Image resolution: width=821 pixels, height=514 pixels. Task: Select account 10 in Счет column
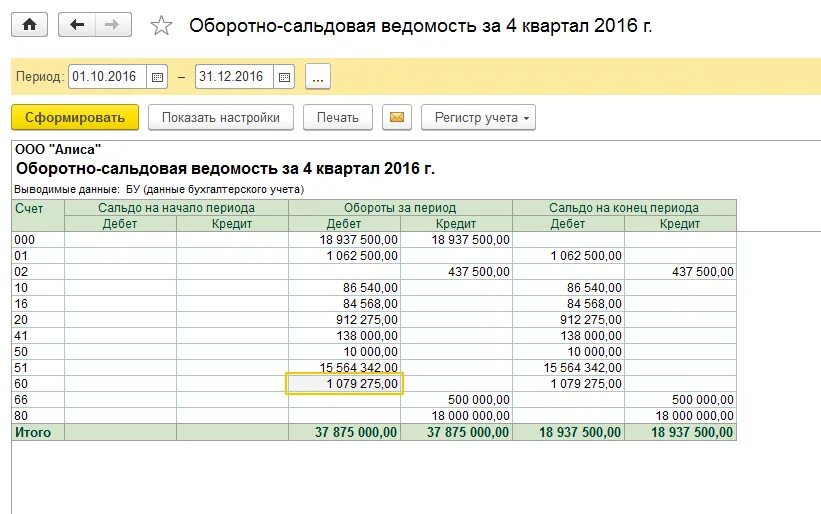(38, 288)
